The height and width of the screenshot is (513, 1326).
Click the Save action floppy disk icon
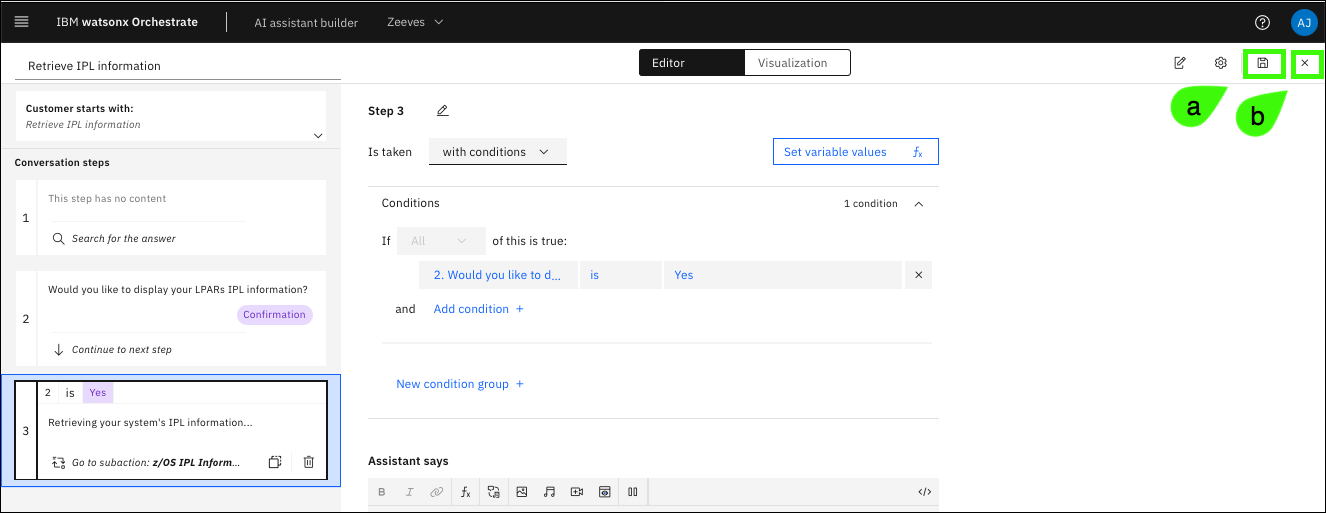pos(1263,63)
